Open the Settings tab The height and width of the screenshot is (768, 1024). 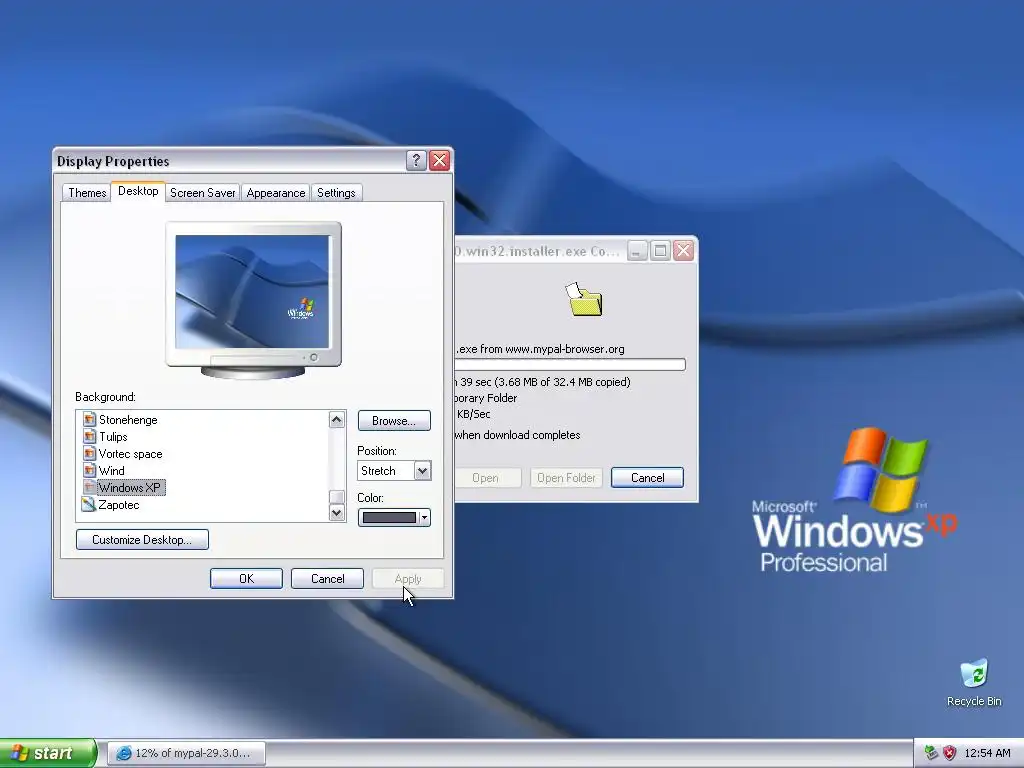(336, 193)
